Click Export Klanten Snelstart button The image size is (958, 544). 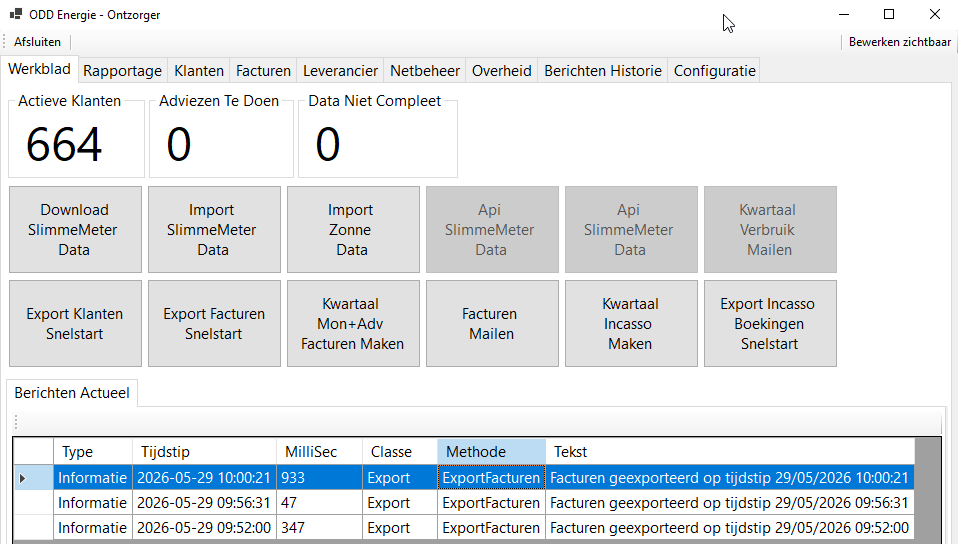point(75,323)
